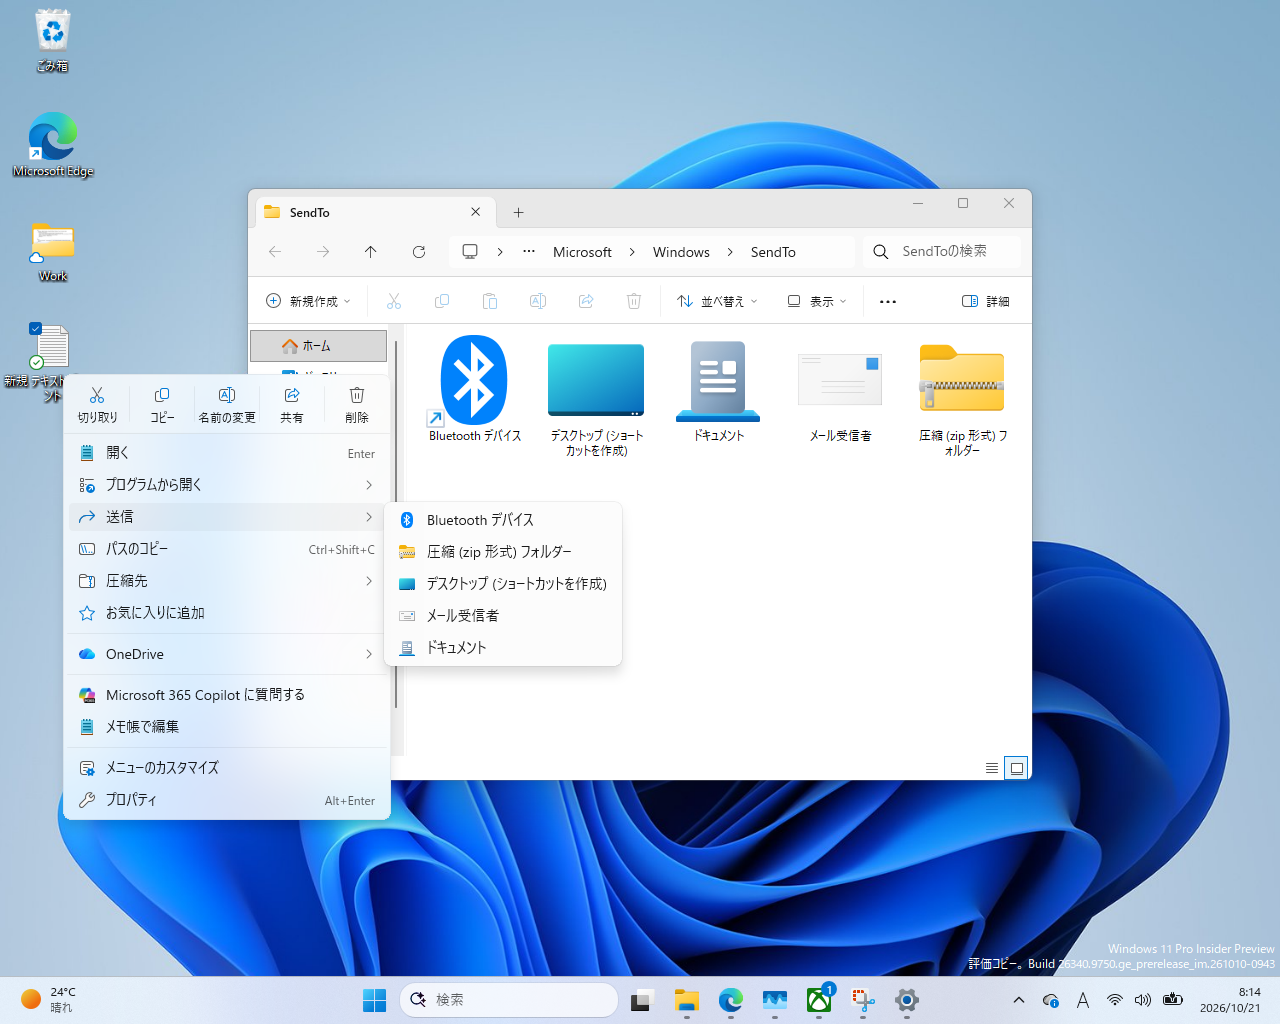Click the Windows breadcrumb in address bar

point(681,252)
